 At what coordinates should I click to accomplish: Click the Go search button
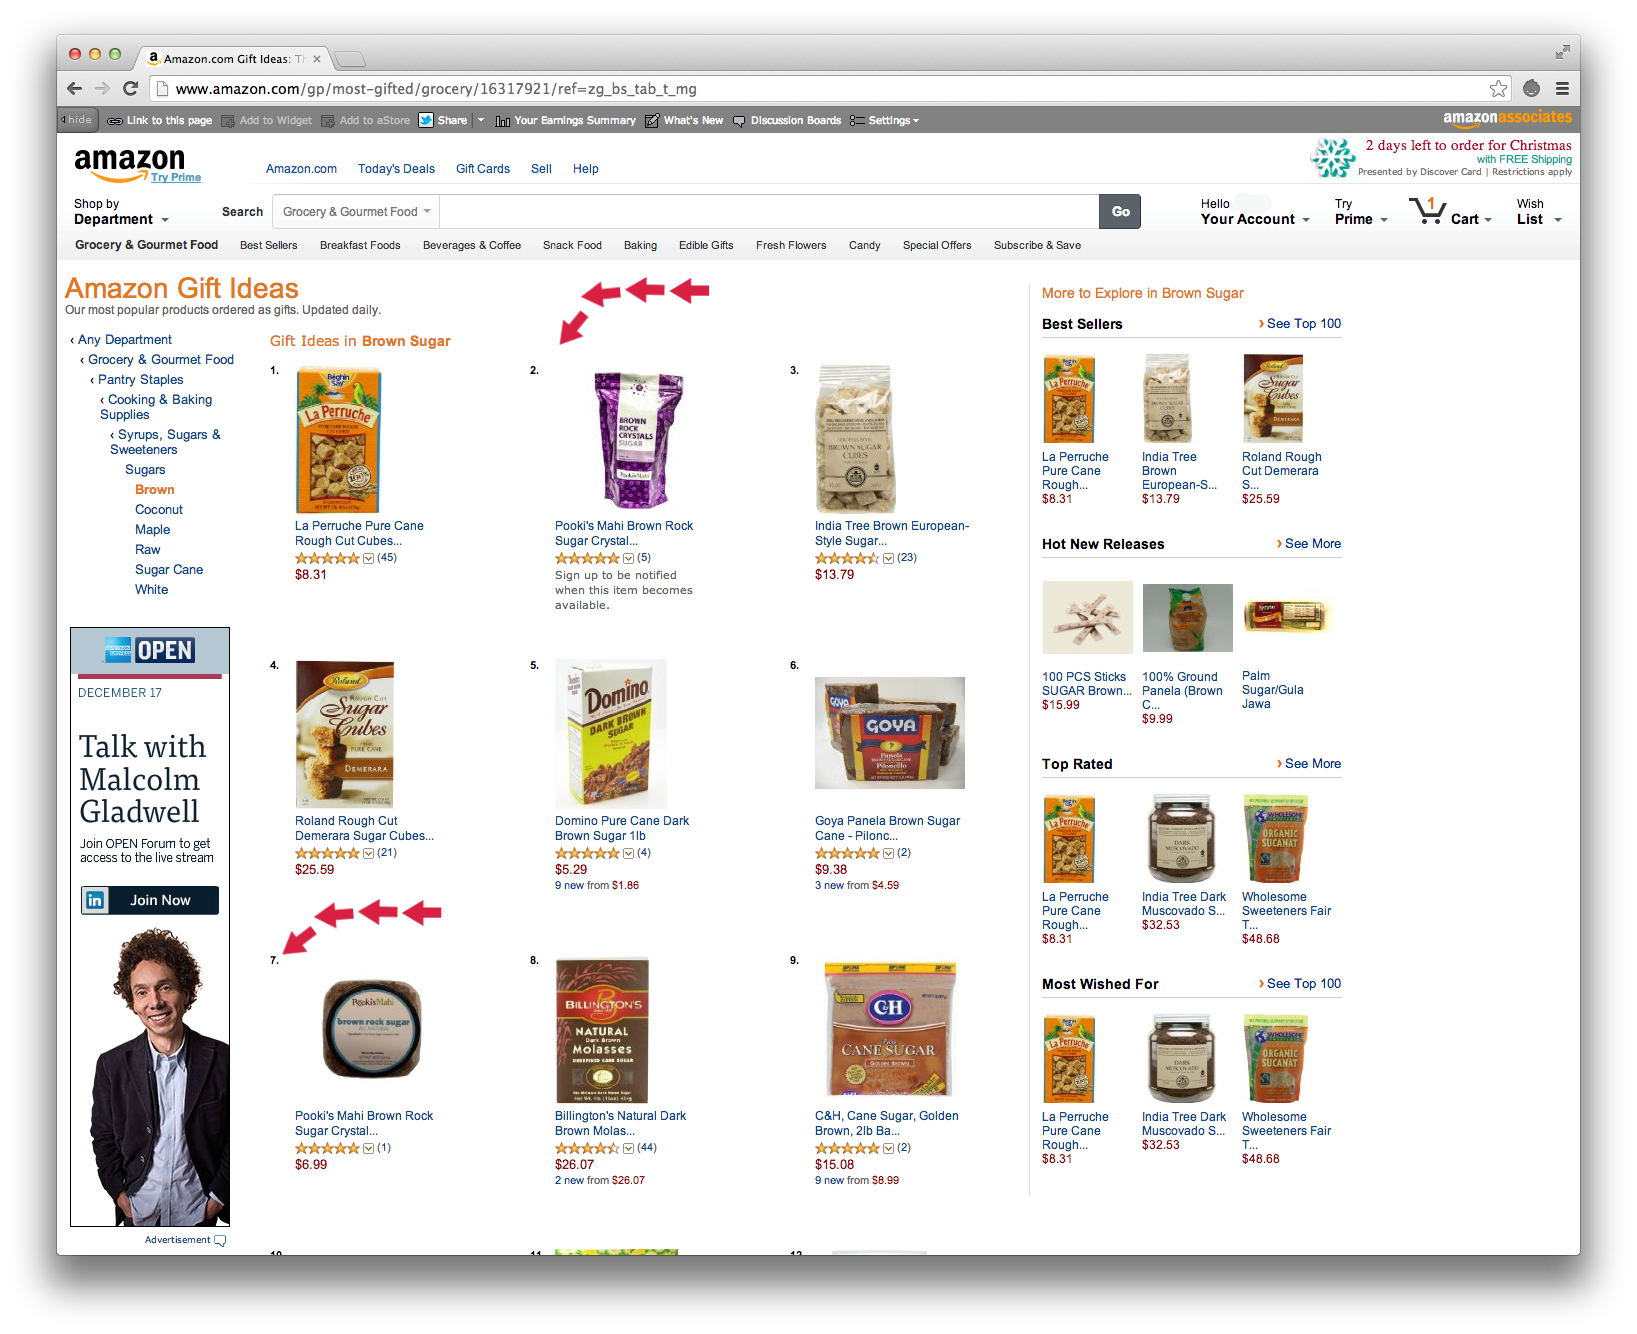pos(1120,212)
